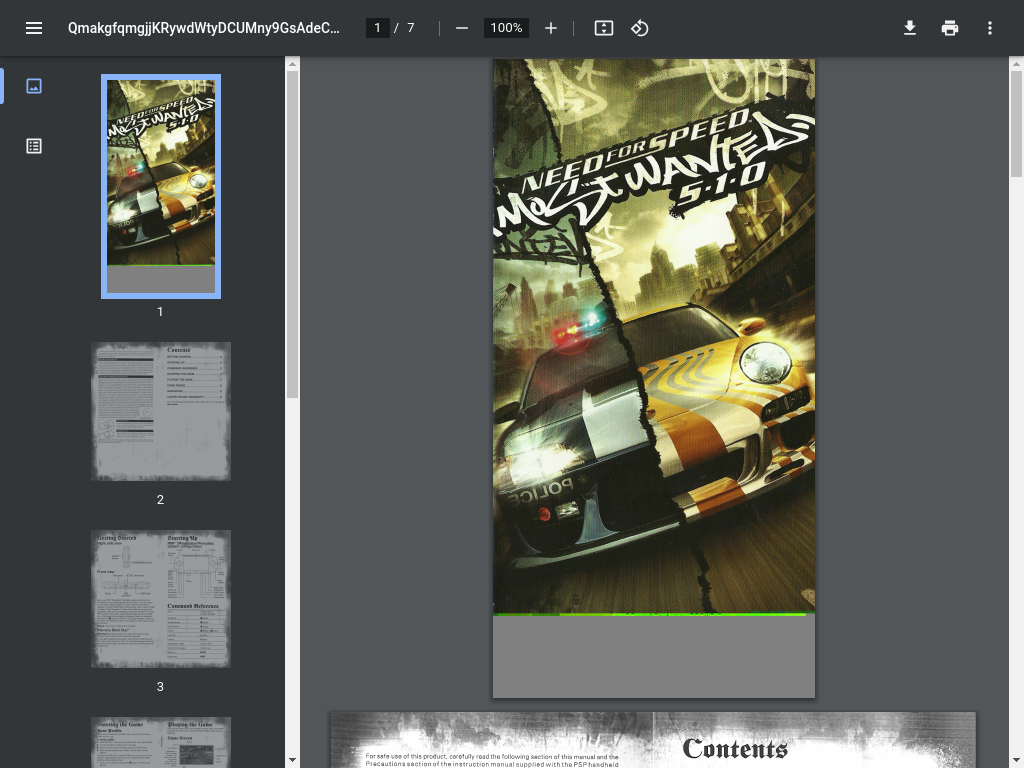Toggle the sidebar with the hamburger menu icon
The image size is (1024, 768).
point(34,28)
